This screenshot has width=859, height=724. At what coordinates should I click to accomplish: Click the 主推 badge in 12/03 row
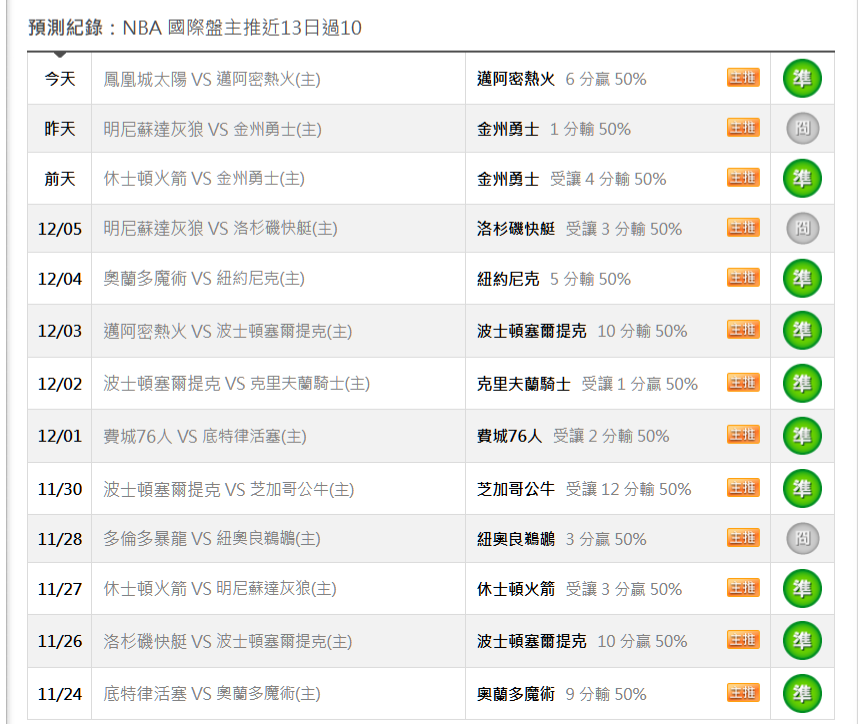[x=743, y=330]
